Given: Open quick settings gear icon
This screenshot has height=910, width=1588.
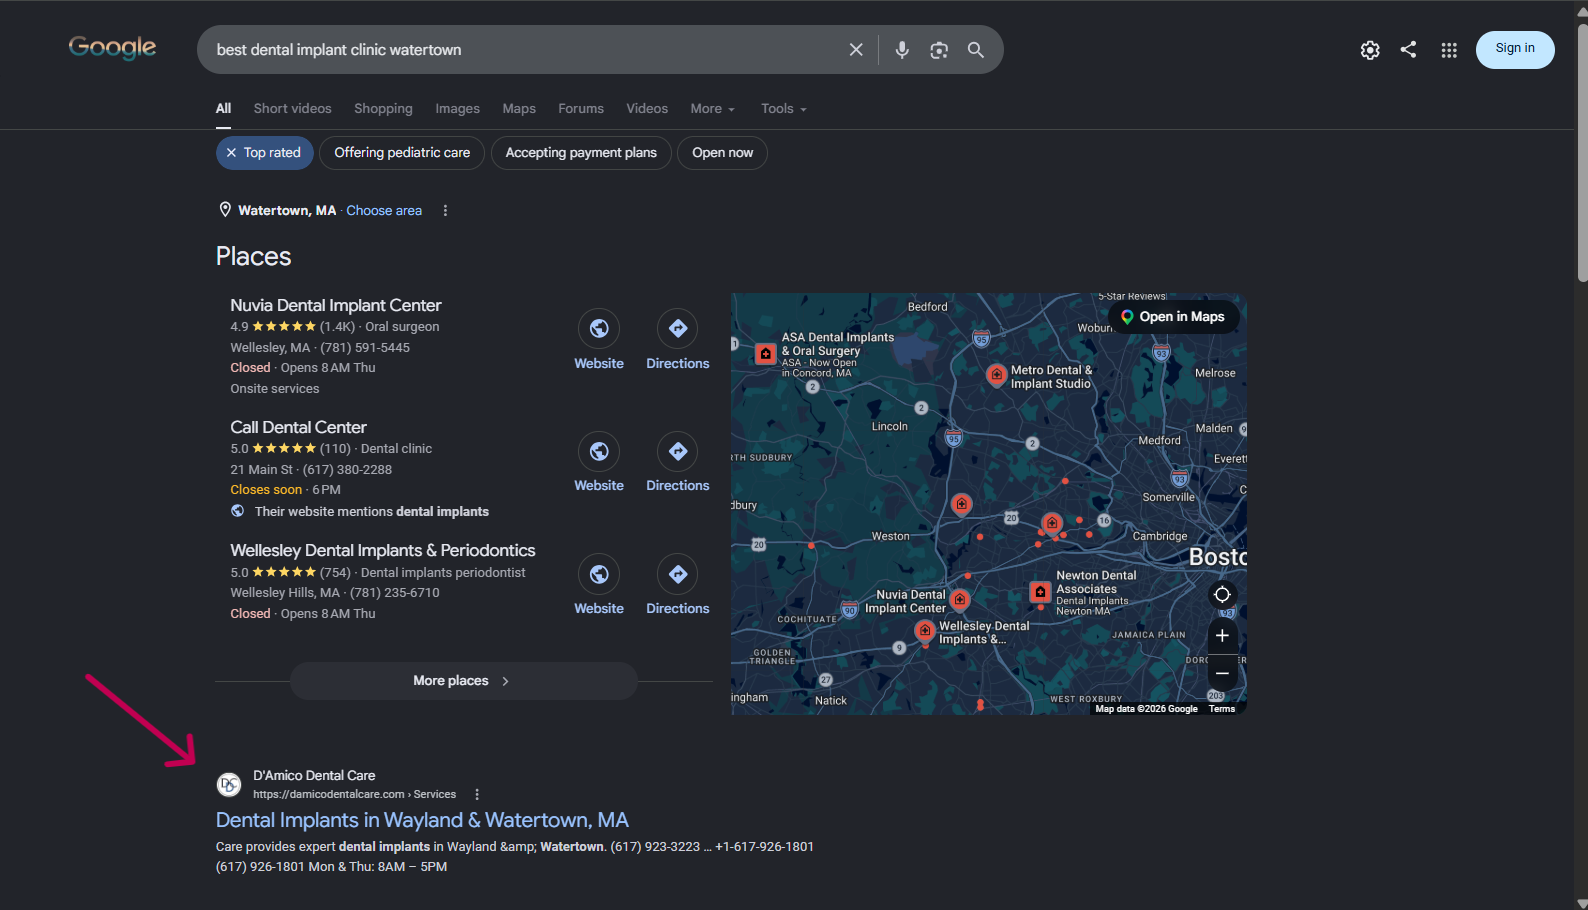Looking at the screenshot, I should (x=1370, y=50).
